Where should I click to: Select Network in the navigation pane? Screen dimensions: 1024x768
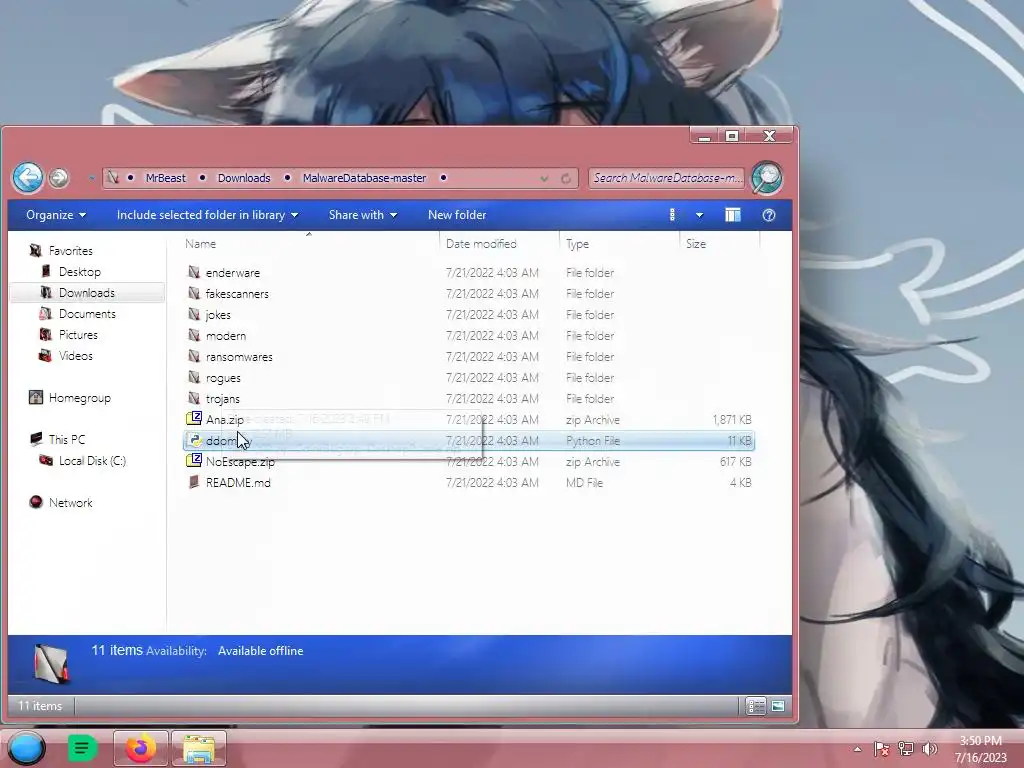click(71, 502)
